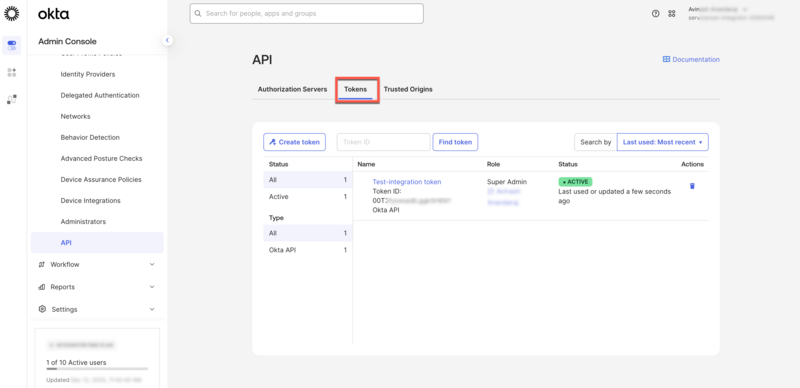The width and height of the screenshot is (800, 388).
Task: Filter Status by All
Action: pyautogui.click(x=308, y=180)
